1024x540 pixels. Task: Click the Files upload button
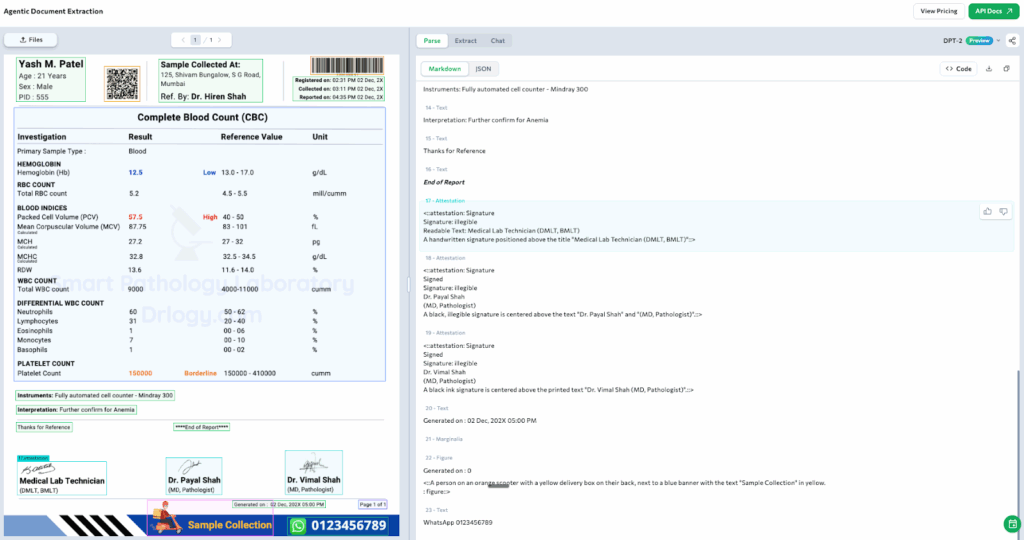[x=31, y=40]
